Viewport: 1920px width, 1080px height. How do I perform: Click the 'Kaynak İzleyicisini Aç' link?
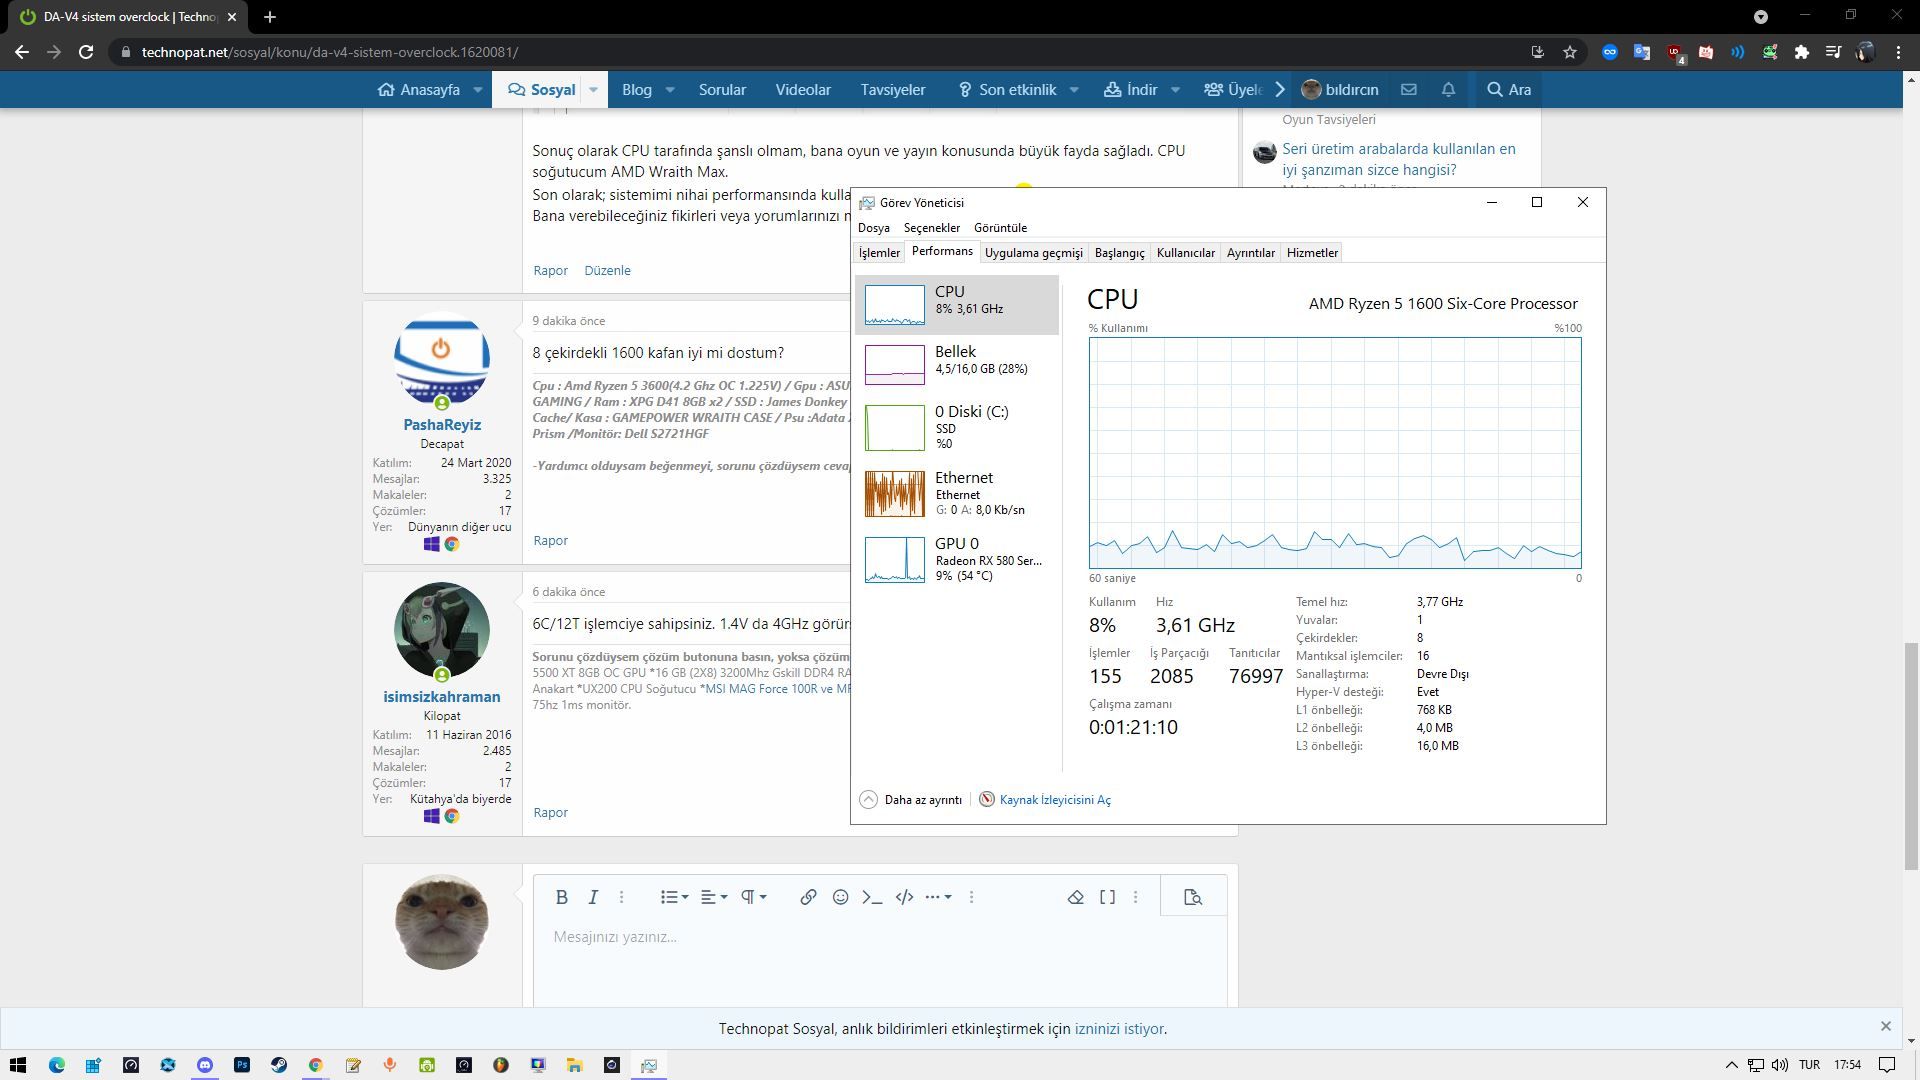coord(1054,800)
